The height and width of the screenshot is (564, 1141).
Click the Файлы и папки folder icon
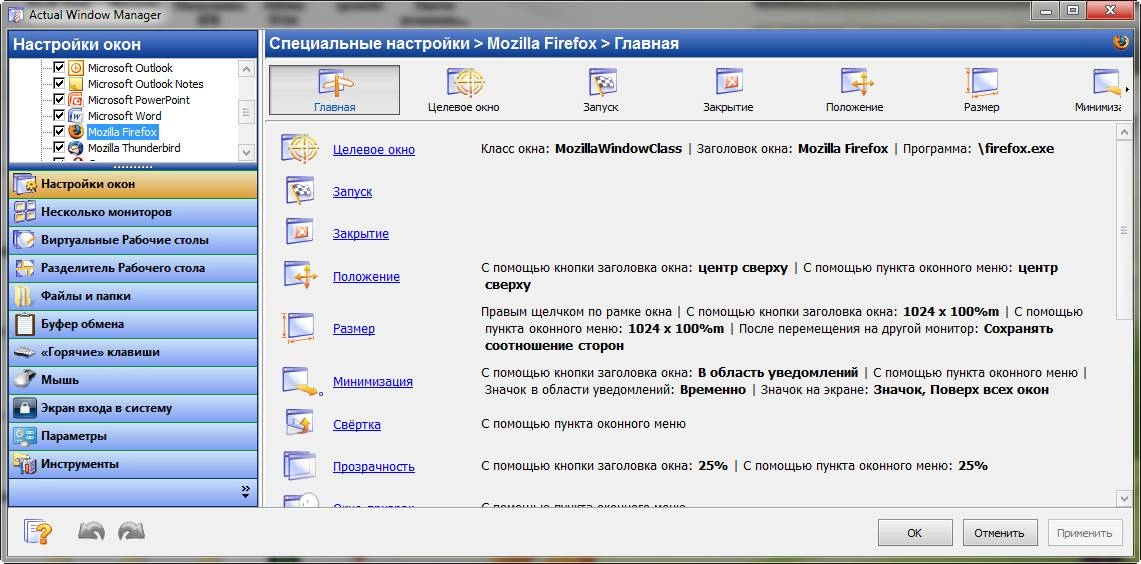[x=25, y=295]
